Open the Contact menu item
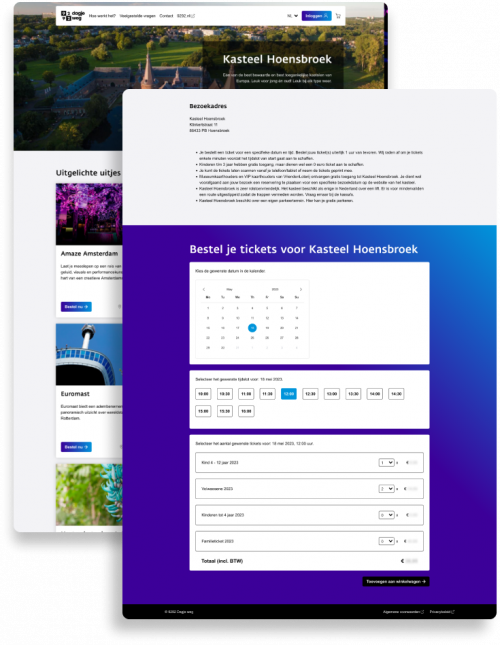Viewport: 500px width, 645px height. tap(166, 16)
